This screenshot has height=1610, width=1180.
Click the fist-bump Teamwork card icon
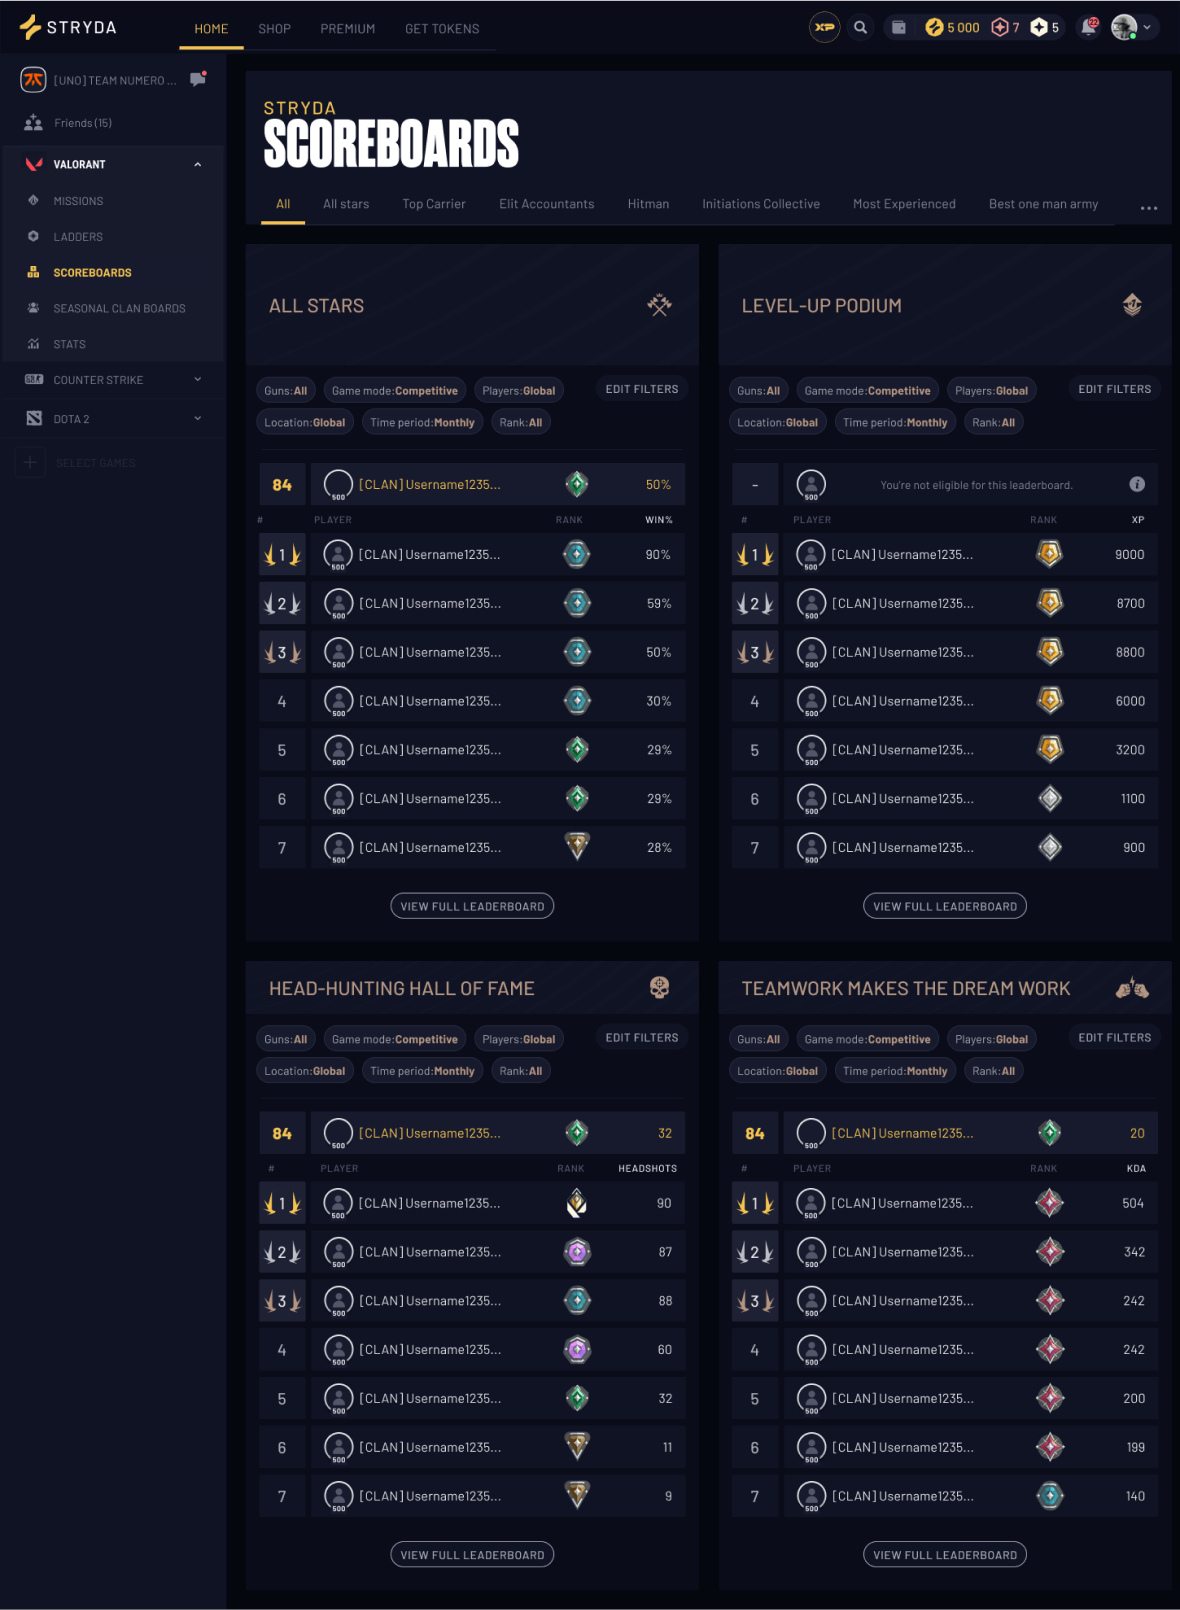[1132, 988]
